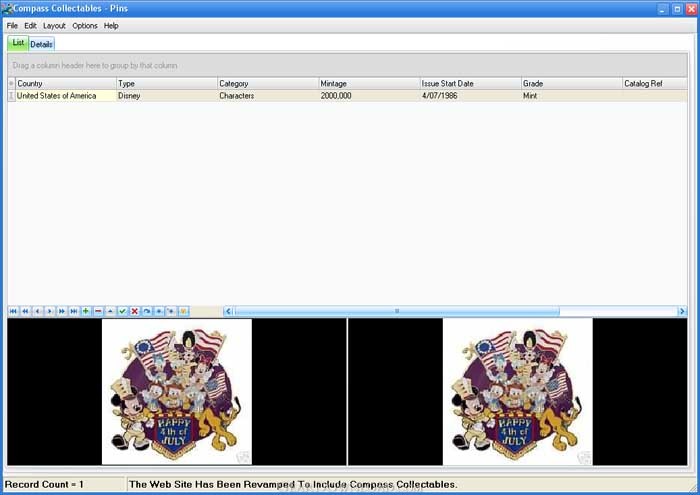Screen dimensions: 700x495
Task: Open the Help menu
Action: pyautogui.click(x=111, y=26)
